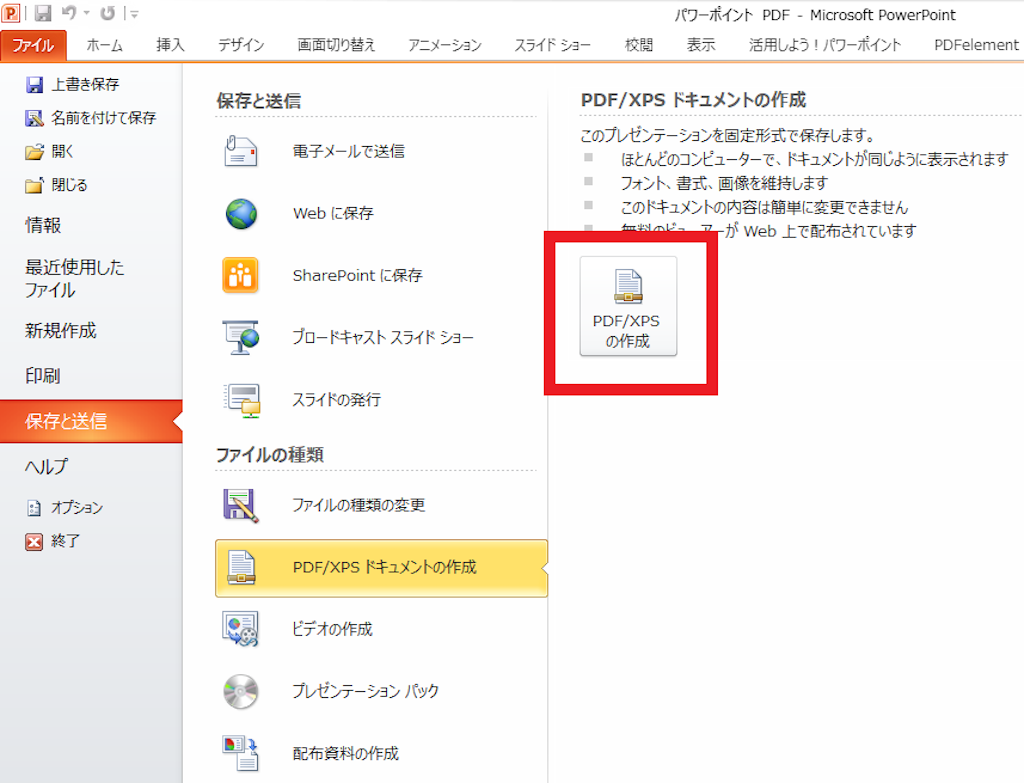Image resolution: width=1024 pixels, height=783 pixels.
Task: Select ブロードキャスト スライド ショー option
Action: coord(381,338)
